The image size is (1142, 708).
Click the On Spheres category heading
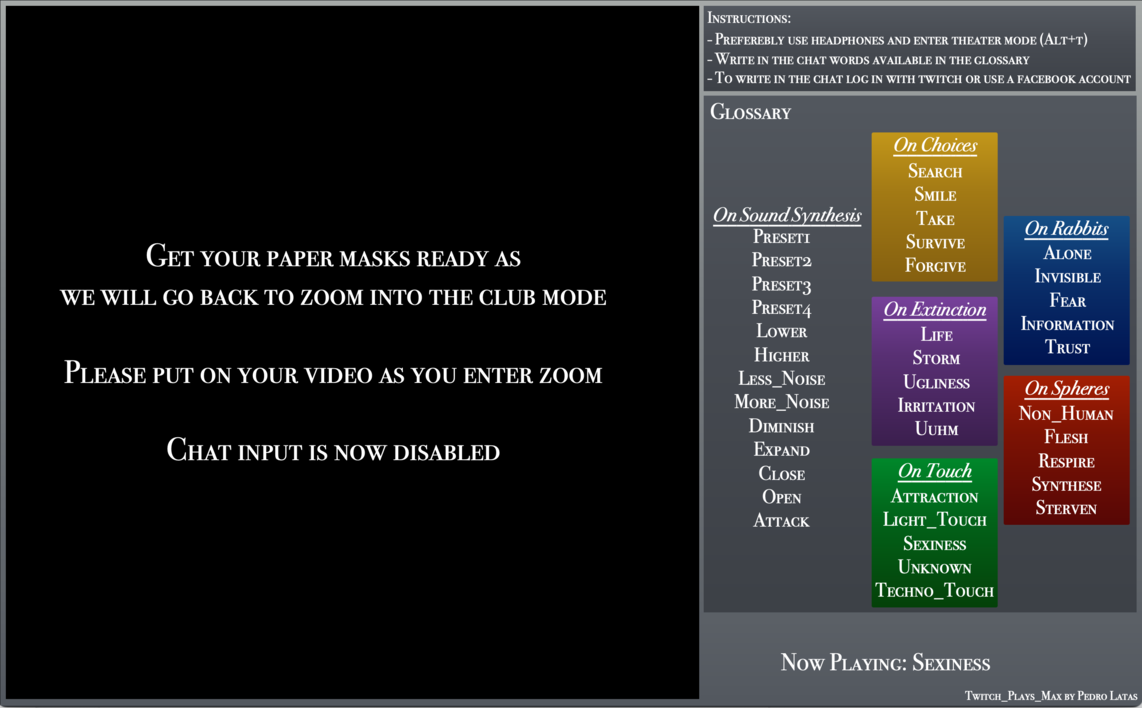pyautogui.click(x=1066, y=389)
